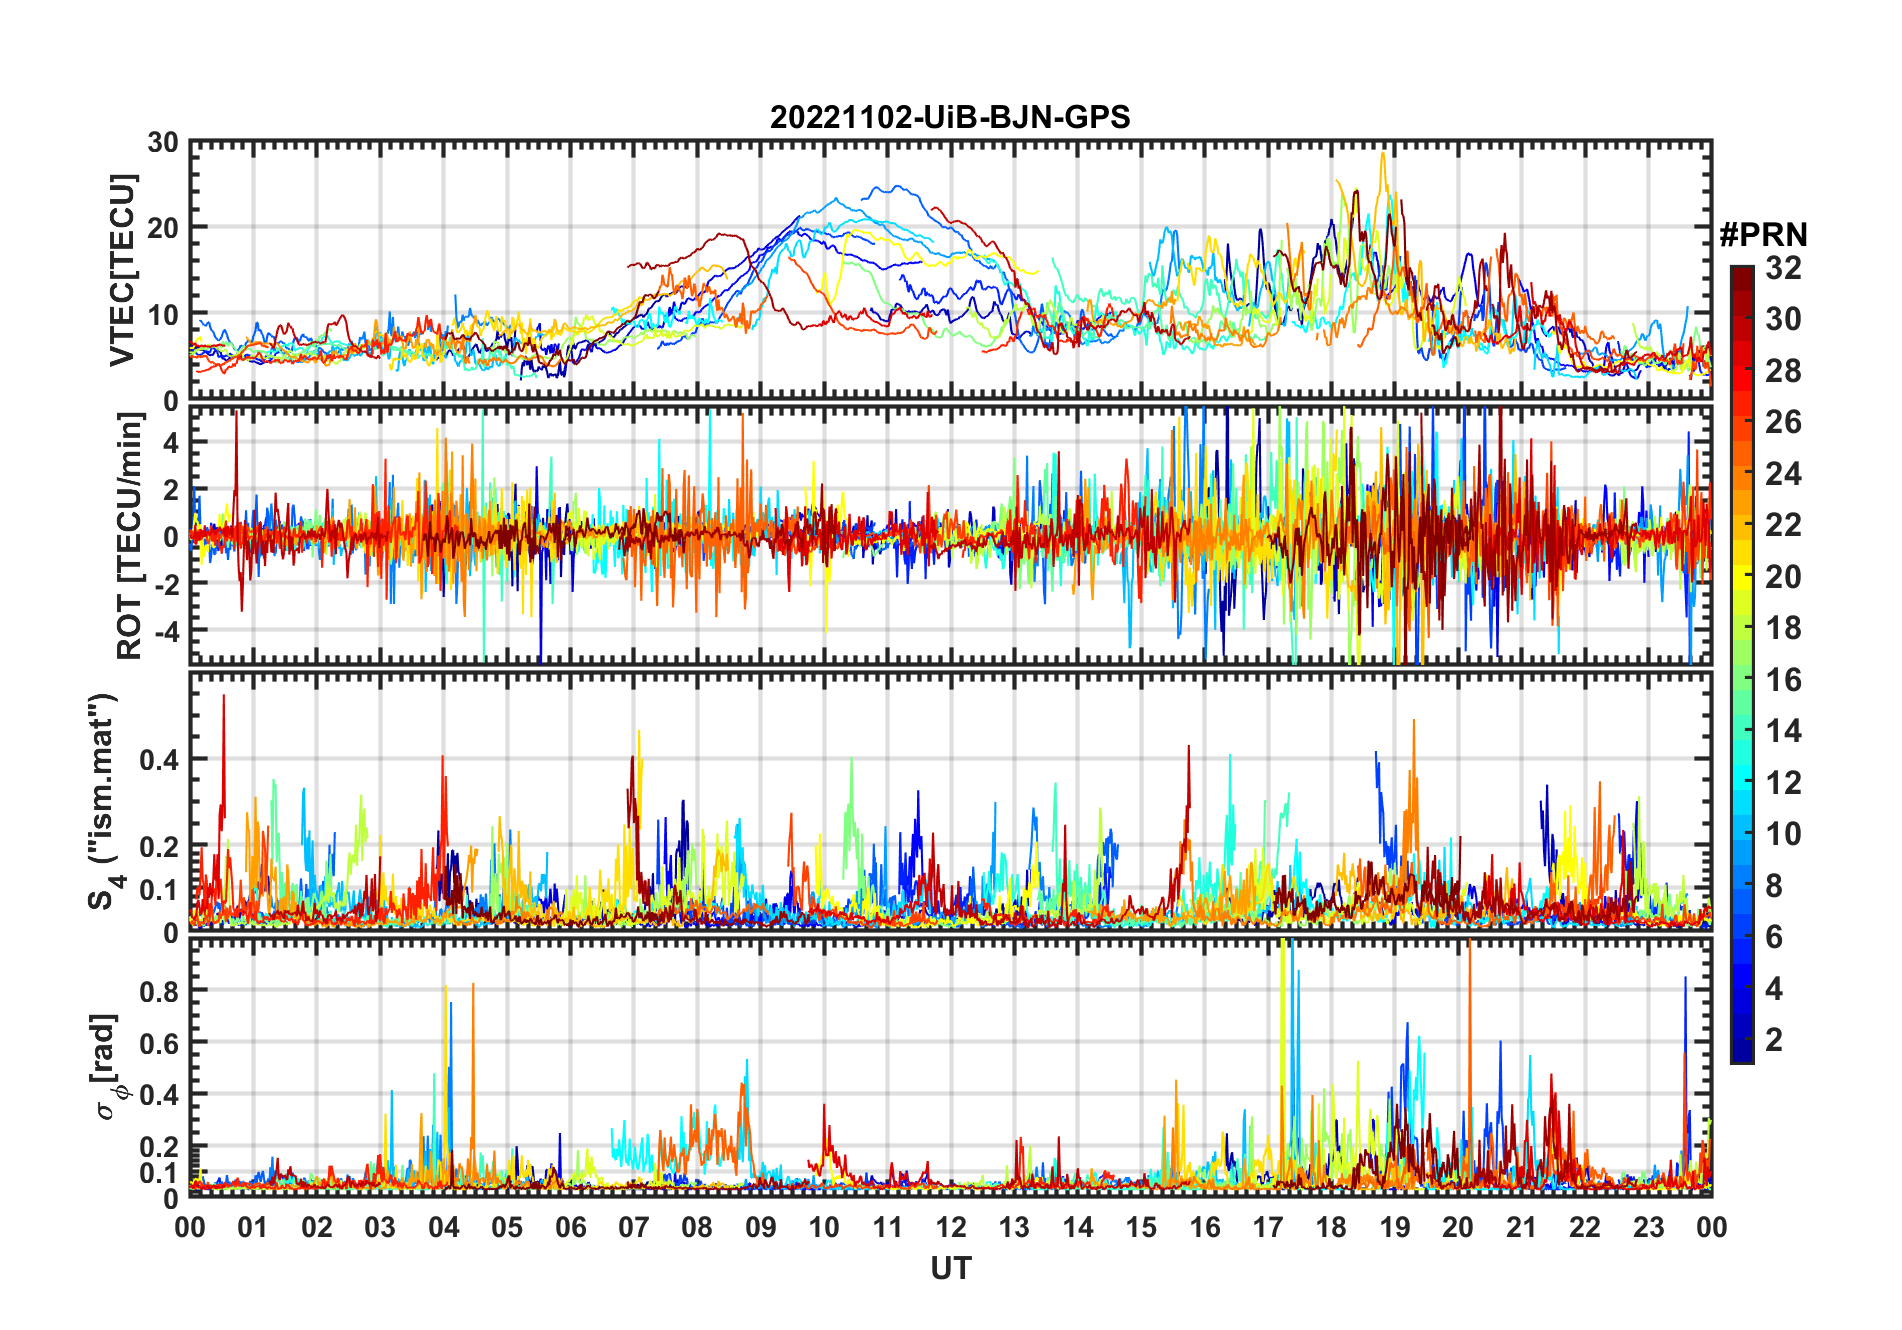Click inside the S4 scintillation plot panel
This screenshot has height=1330, width=1902.
point(951,801)
